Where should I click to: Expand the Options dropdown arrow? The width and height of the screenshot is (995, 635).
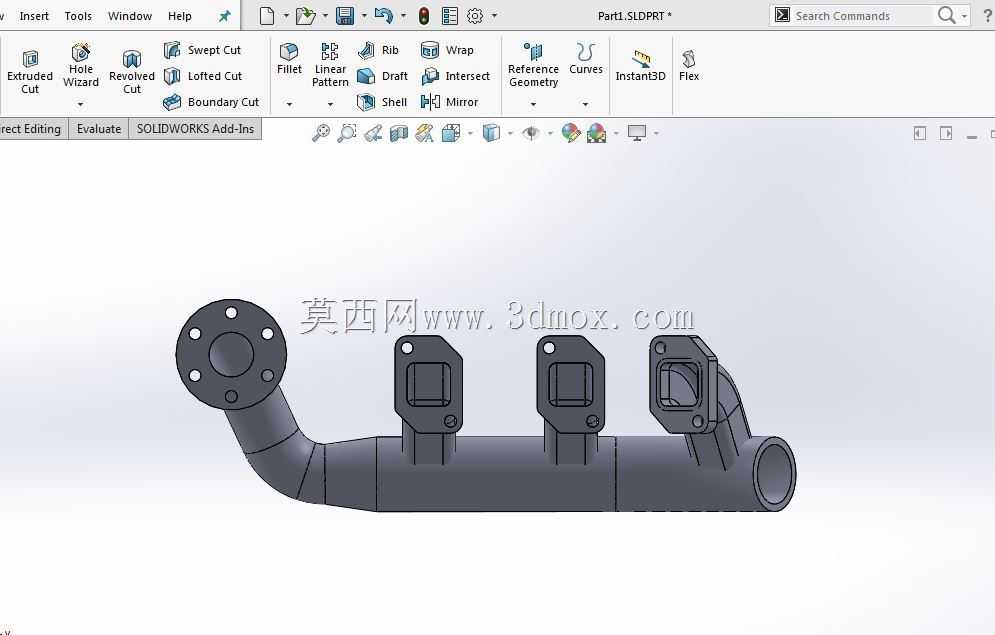[494, 16]
